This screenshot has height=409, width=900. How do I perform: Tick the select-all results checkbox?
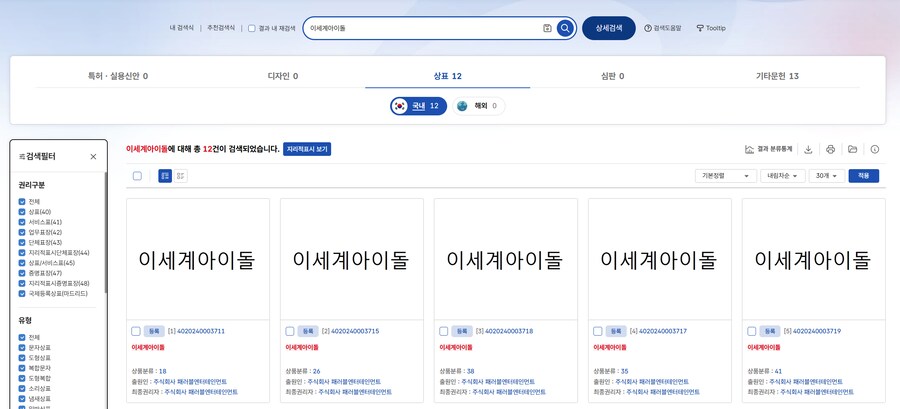point(137,176)
